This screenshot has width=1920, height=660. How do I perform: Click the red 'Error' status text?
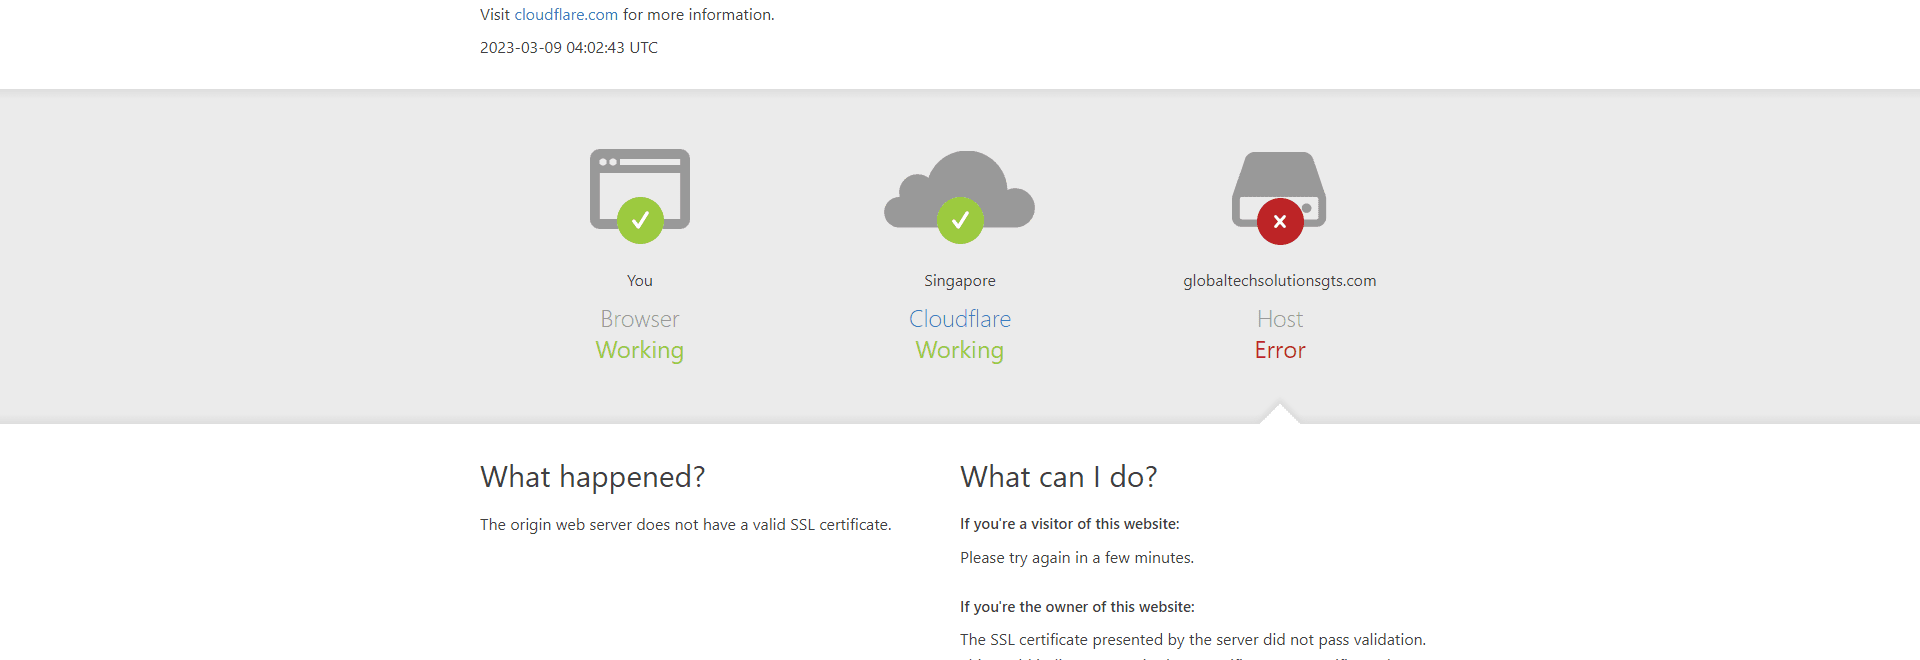pos(1280,350)
